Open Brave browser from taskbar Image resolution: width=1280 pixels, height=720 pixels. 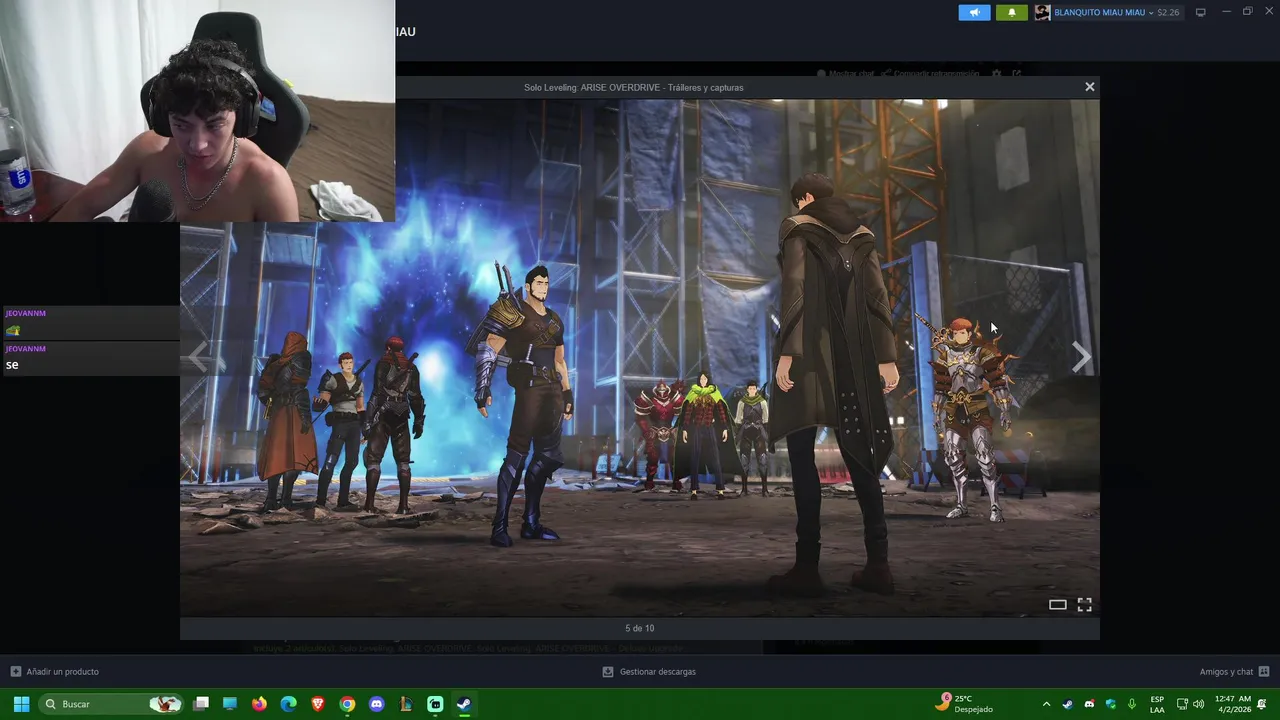click(318, 704)
